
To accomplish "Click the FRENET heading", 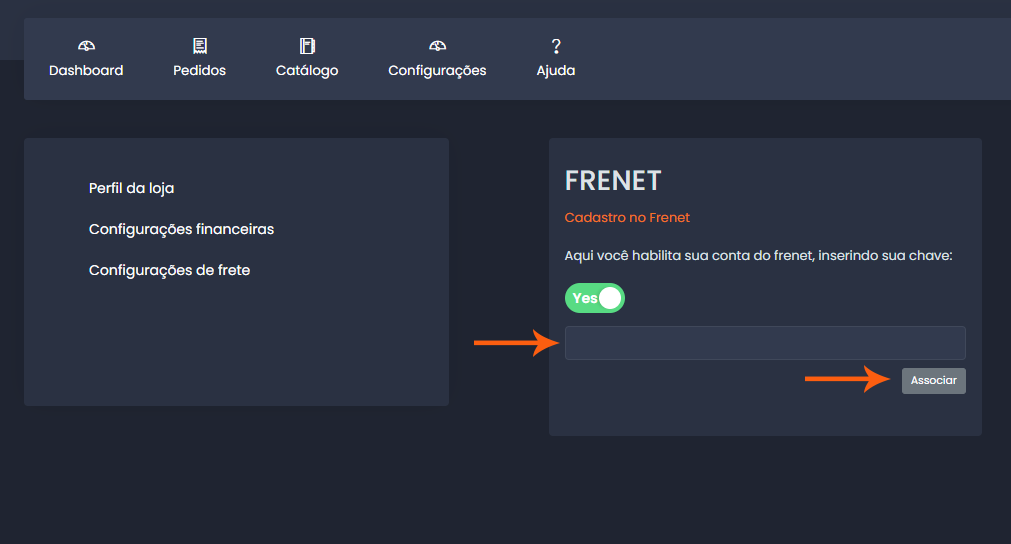I will [x=613, y=180].
